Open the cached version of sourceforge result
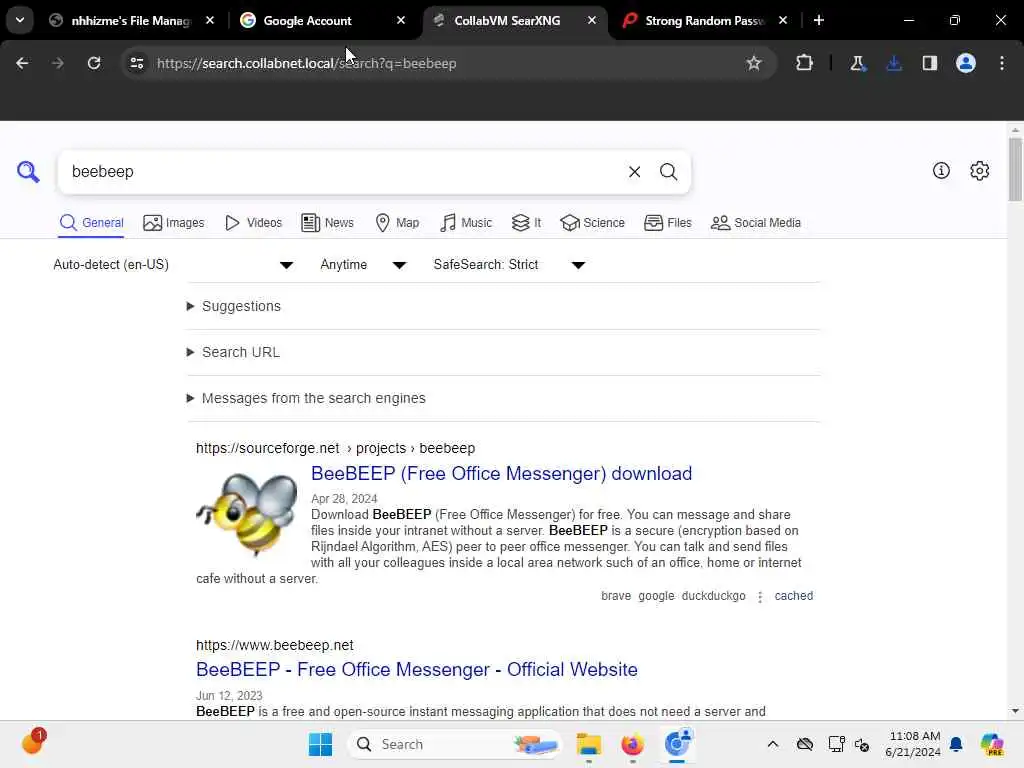Screen dimensions: 1024x768 tap(793, 596)
